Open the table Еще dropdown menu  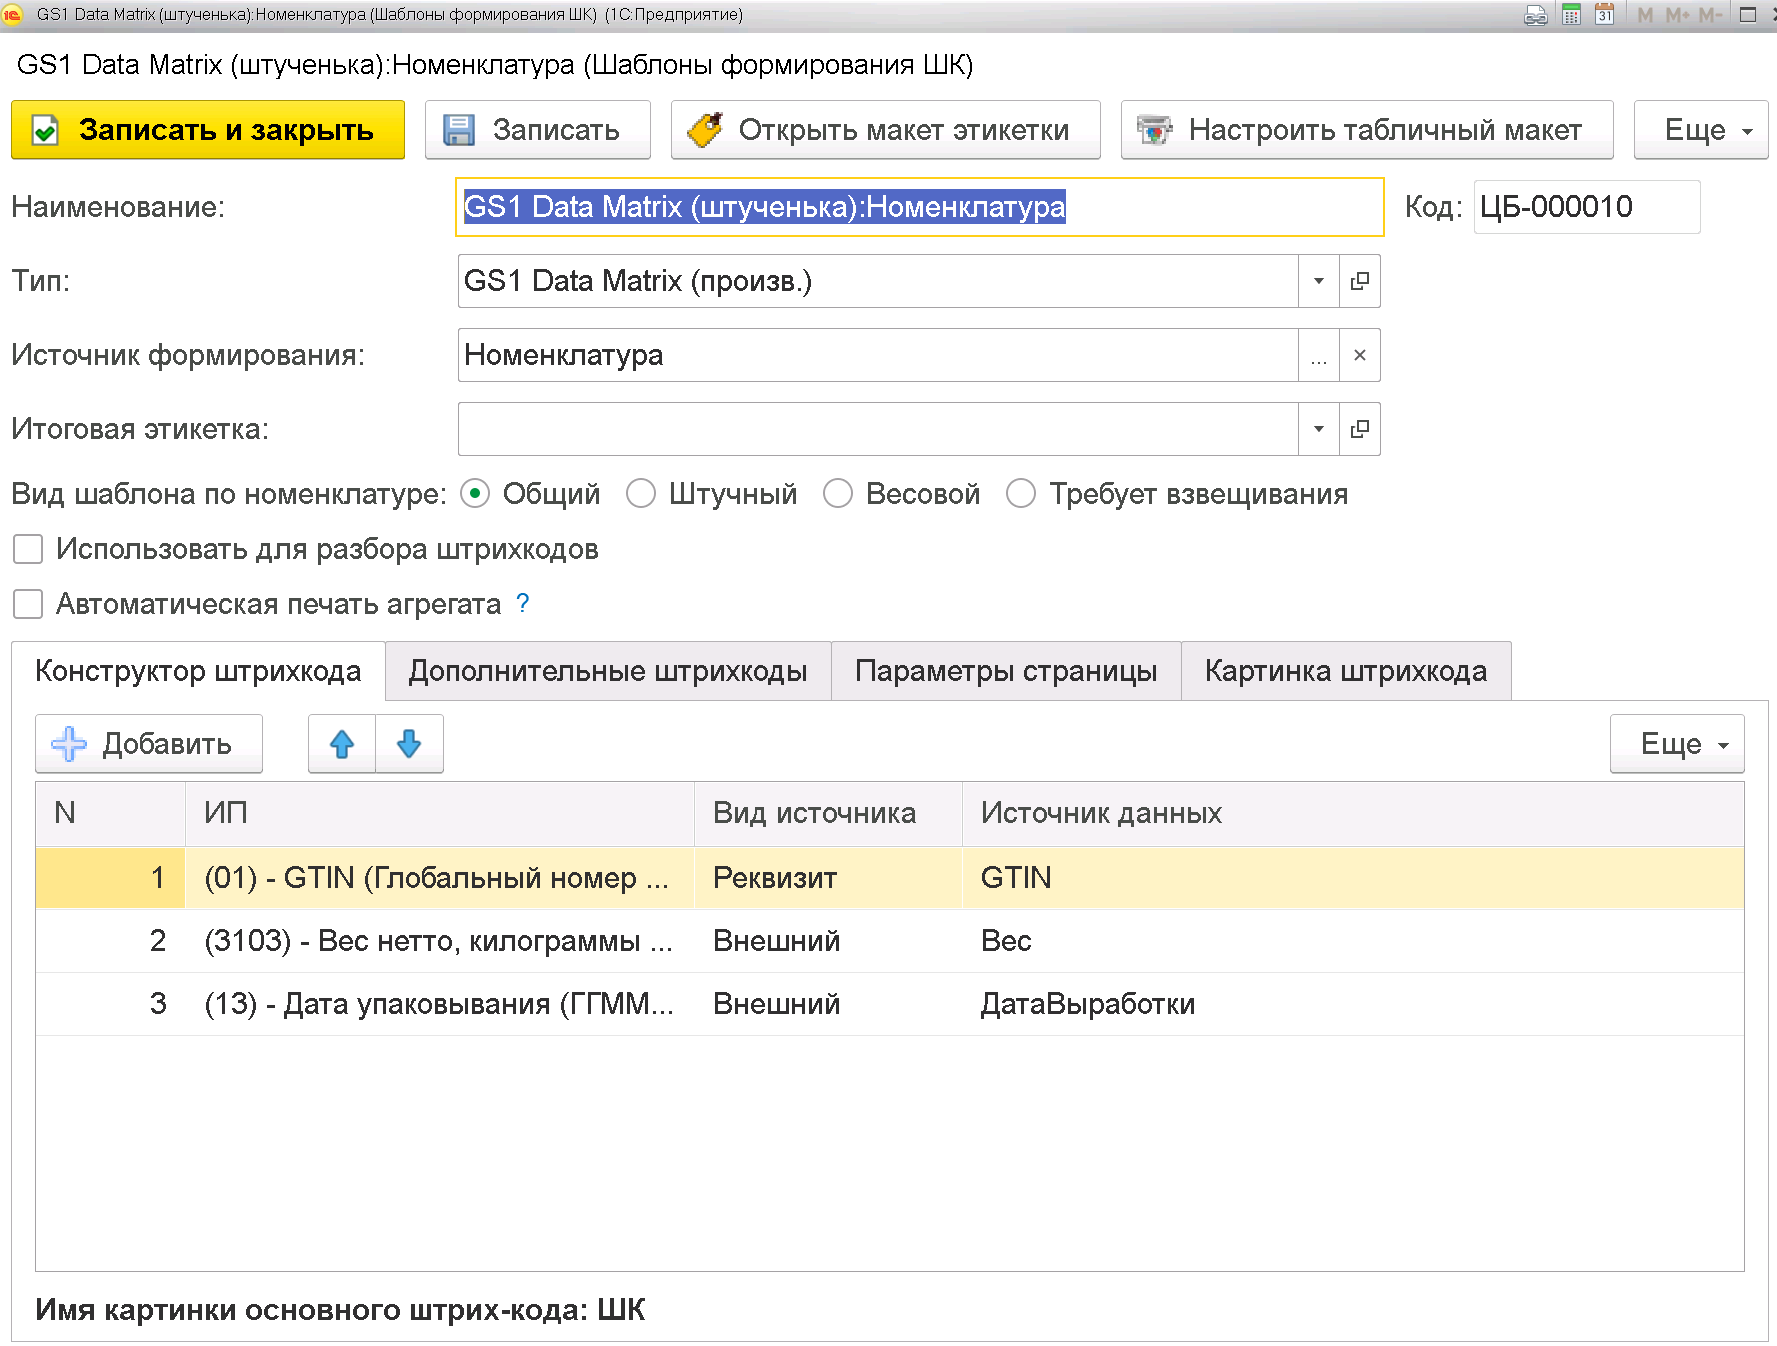tap(1677, 744)
